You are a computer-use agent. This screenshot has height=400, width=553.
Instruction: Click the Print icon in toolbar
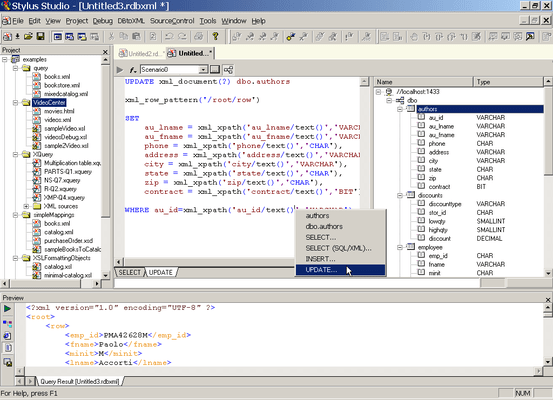(199, 36)
